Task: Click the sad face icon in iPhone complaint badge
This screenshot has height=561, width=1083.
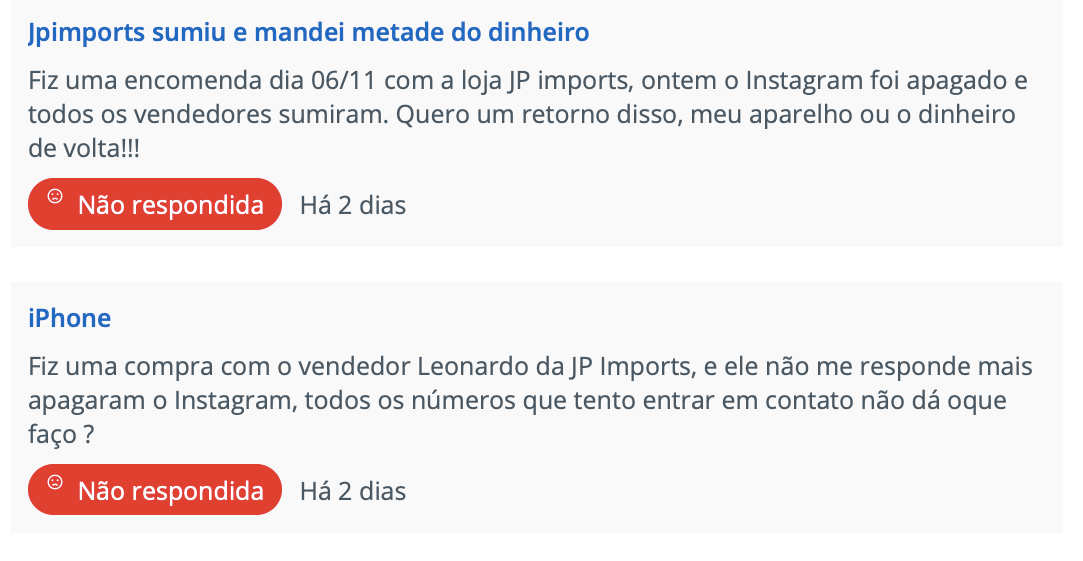Action: click(x=55, y=482)
